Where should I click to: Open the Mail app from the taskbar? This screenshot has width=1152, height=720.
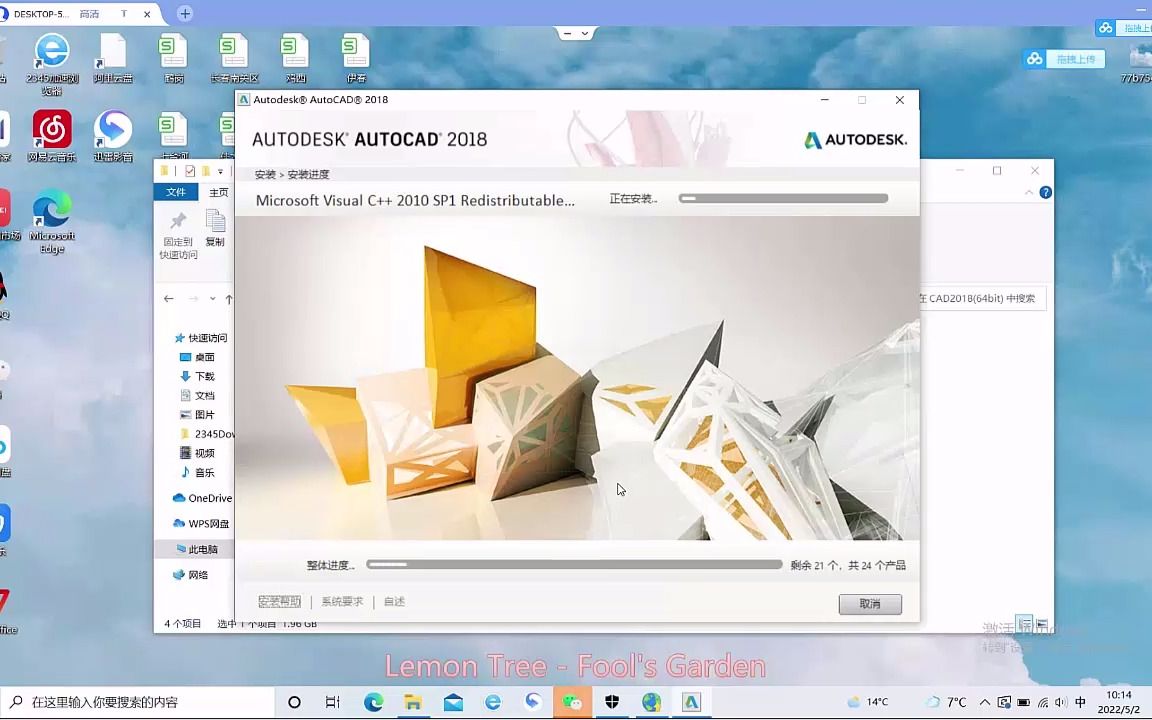coord(451,702)
